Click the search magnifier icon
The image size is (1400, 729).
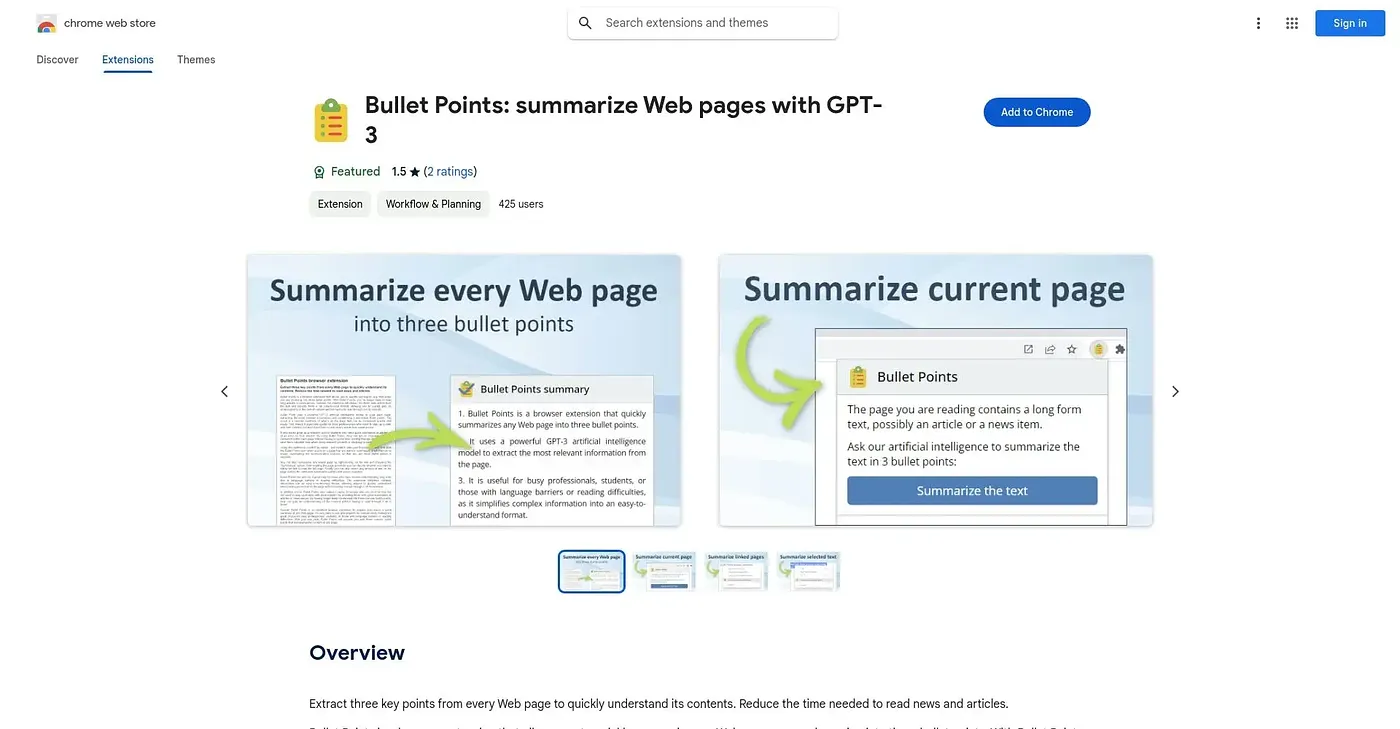pyautogui.click(x=585, y=23)
